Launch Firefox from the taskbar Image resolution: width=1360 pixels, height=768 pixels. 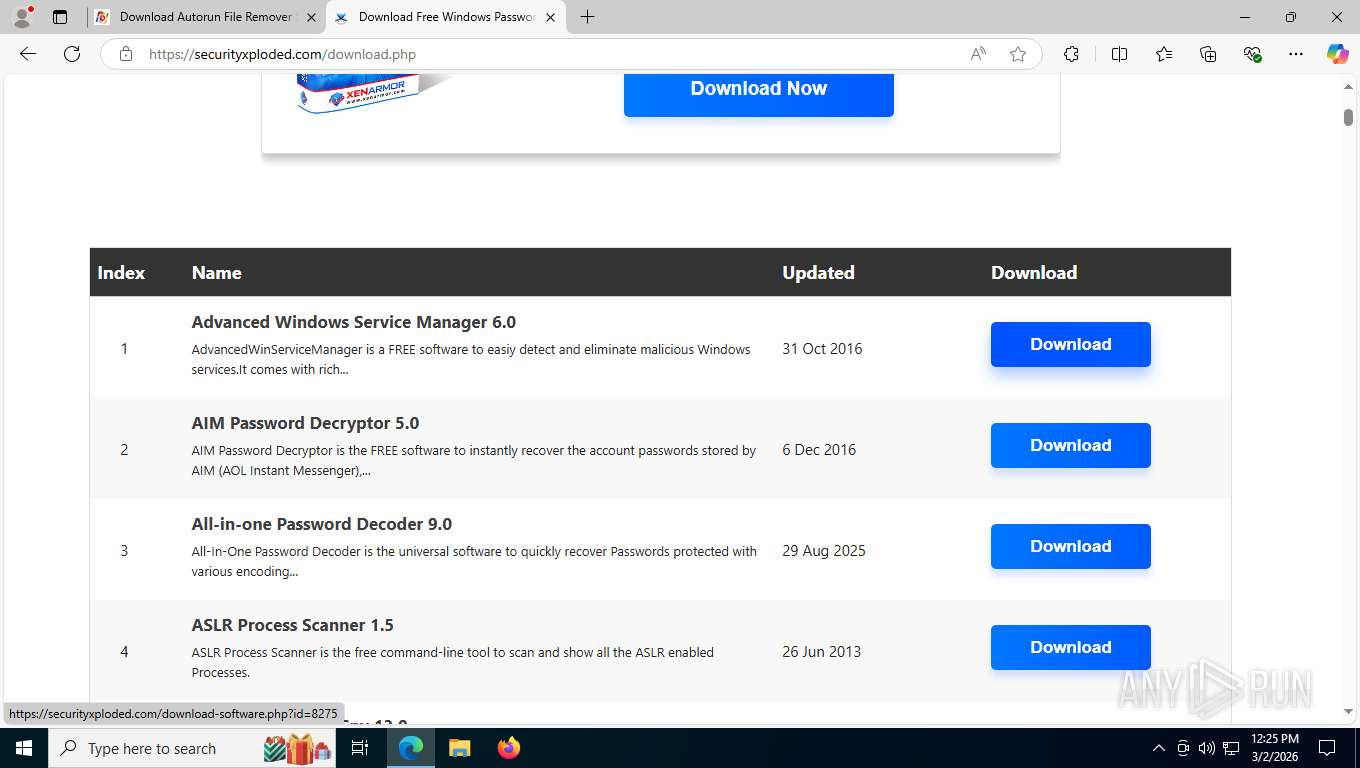pos(509,748)
